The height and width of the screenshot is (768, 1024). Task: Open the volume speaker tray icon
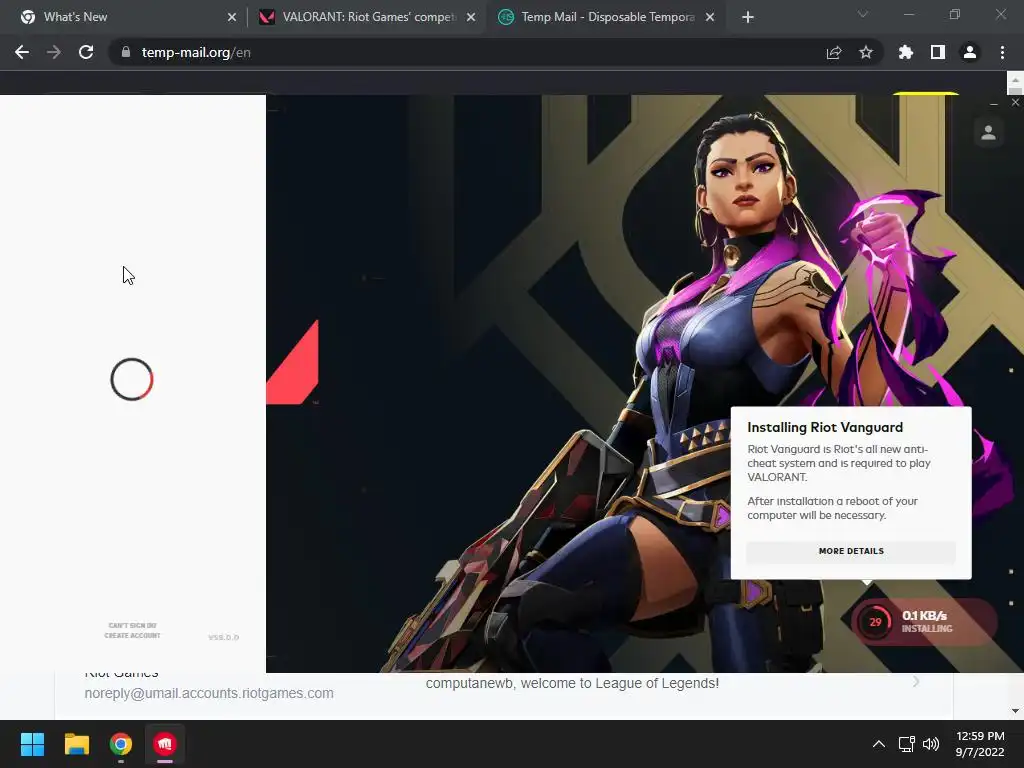[931, 744]
